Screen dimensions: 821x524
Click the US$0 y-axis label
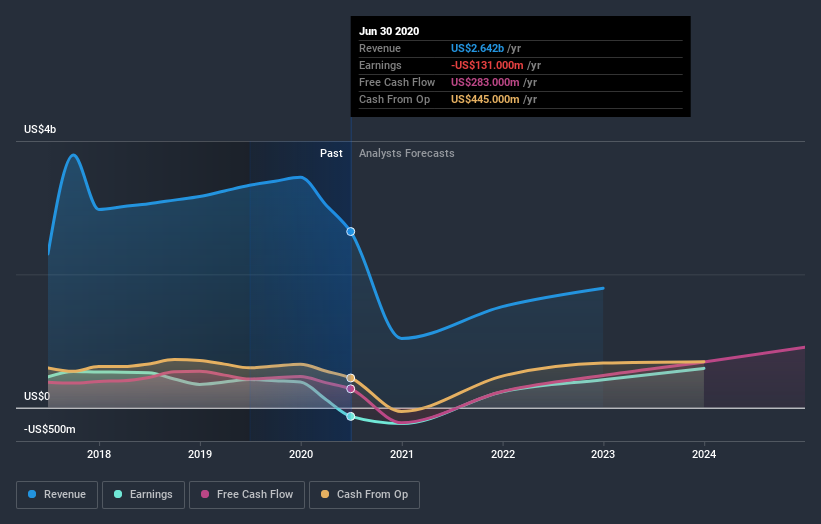click(37, 396)
